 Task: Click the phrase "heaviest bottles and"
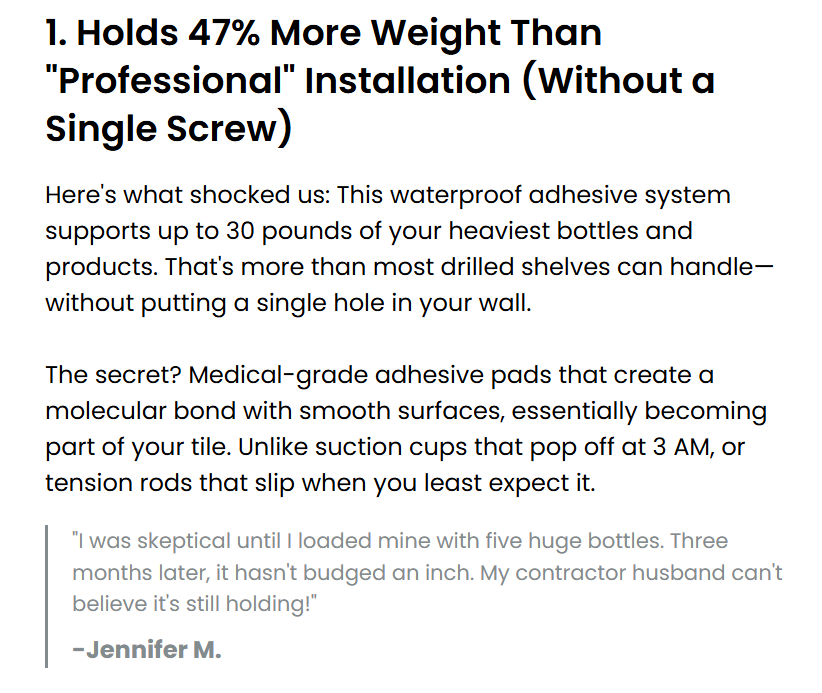point(570,232)
